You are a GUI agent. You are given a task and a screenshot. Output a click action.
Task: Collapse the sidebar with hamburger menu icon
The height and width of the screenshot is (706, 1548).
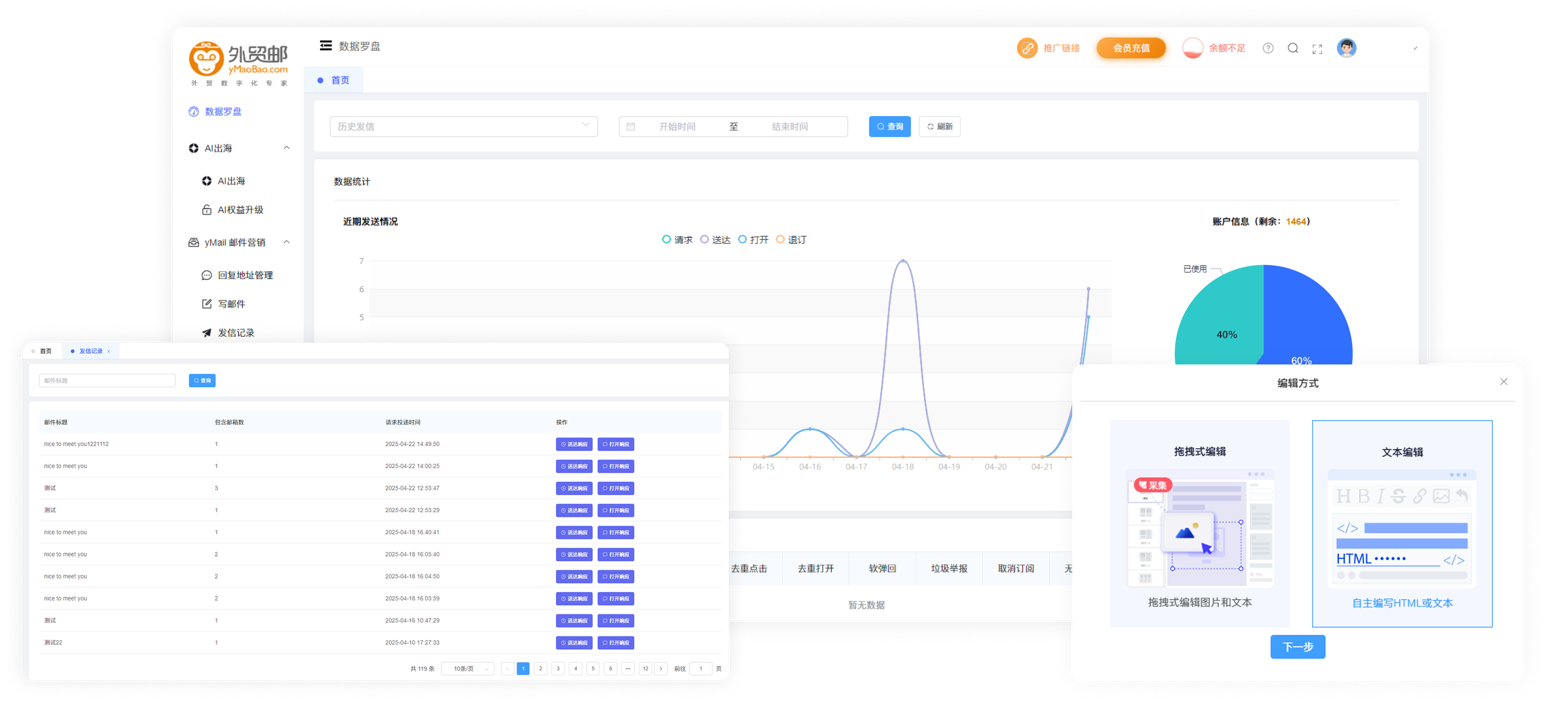coord(326,45)
